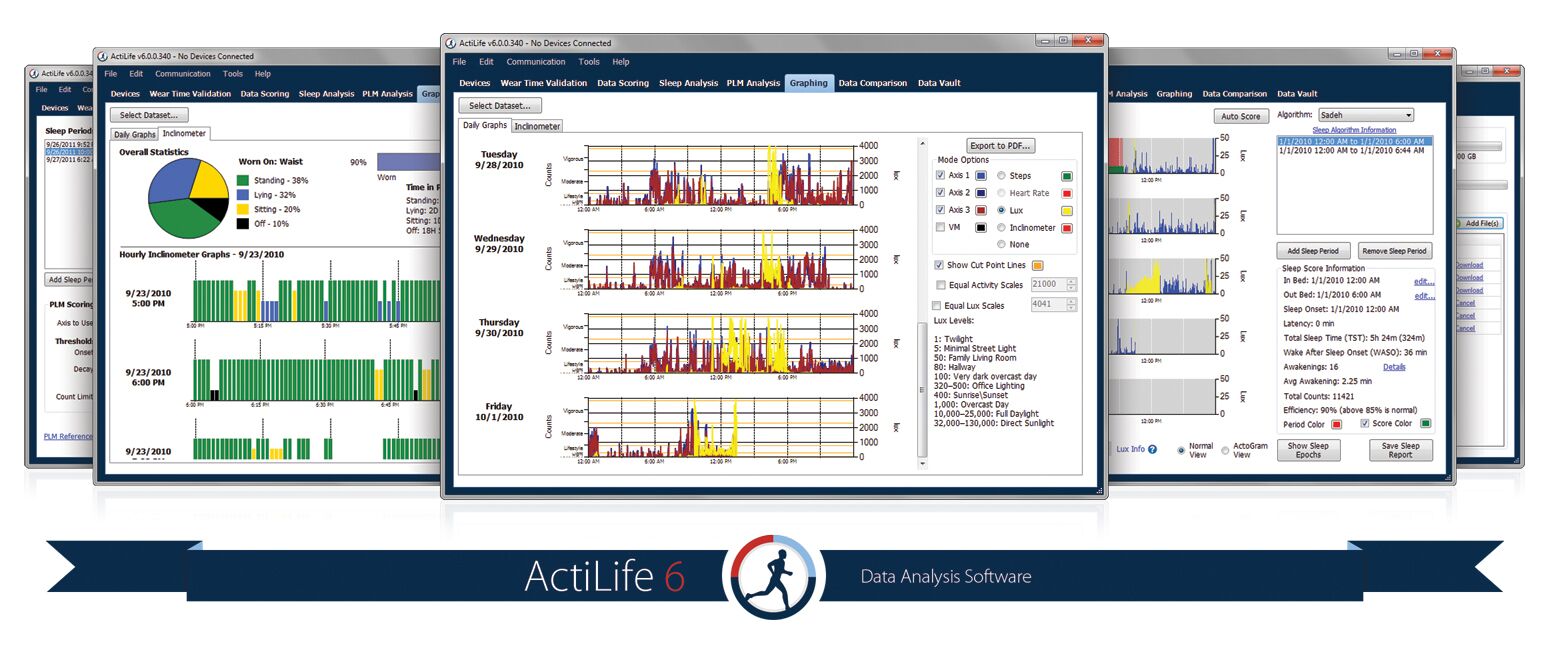Open the Algorithm dropdown showing Sadeh
Screen dimensions: 1550x650
[x=1366, y=115]
